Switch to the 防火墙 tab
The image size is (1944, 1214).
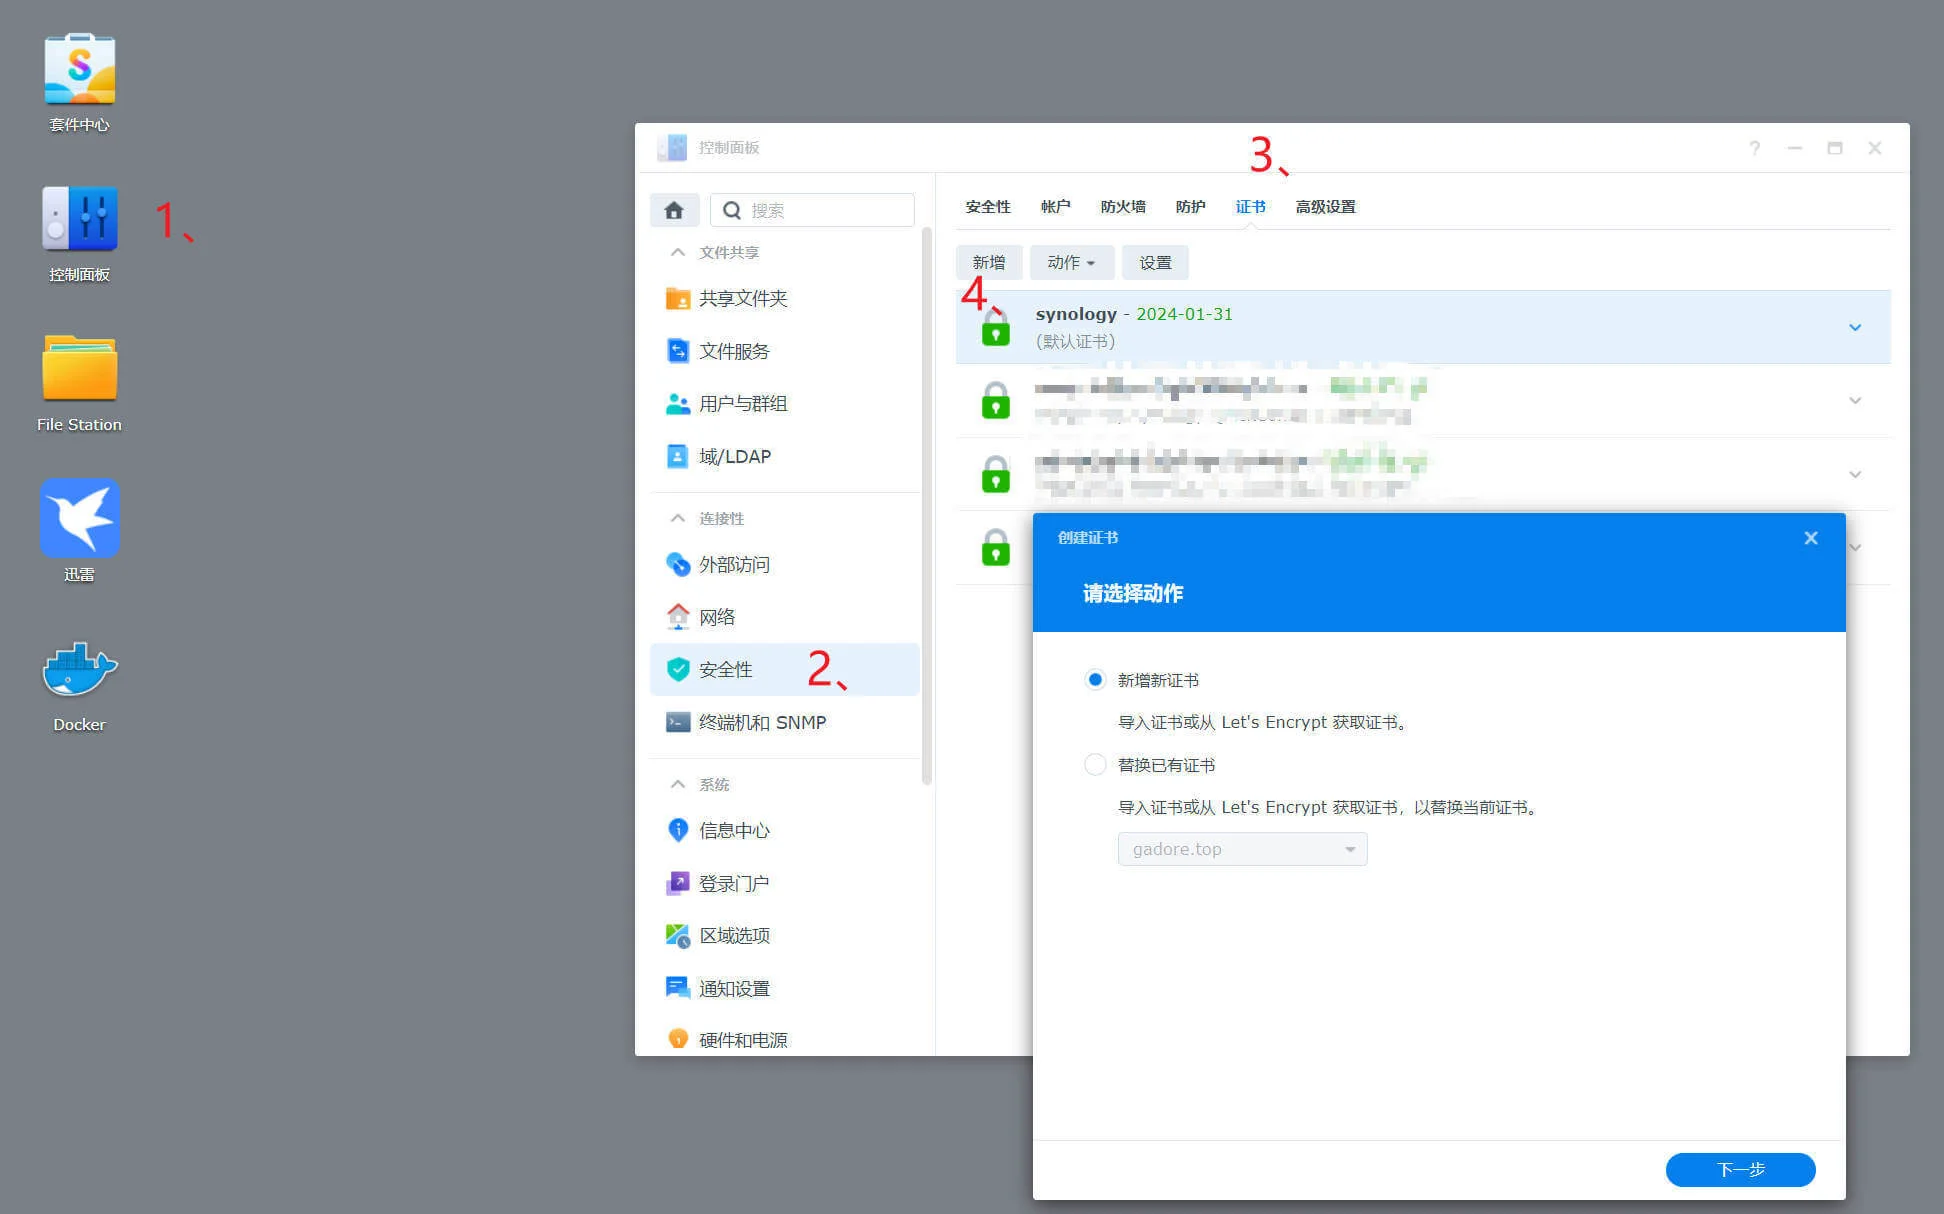pyautogui.click(x=1122, y=207)
